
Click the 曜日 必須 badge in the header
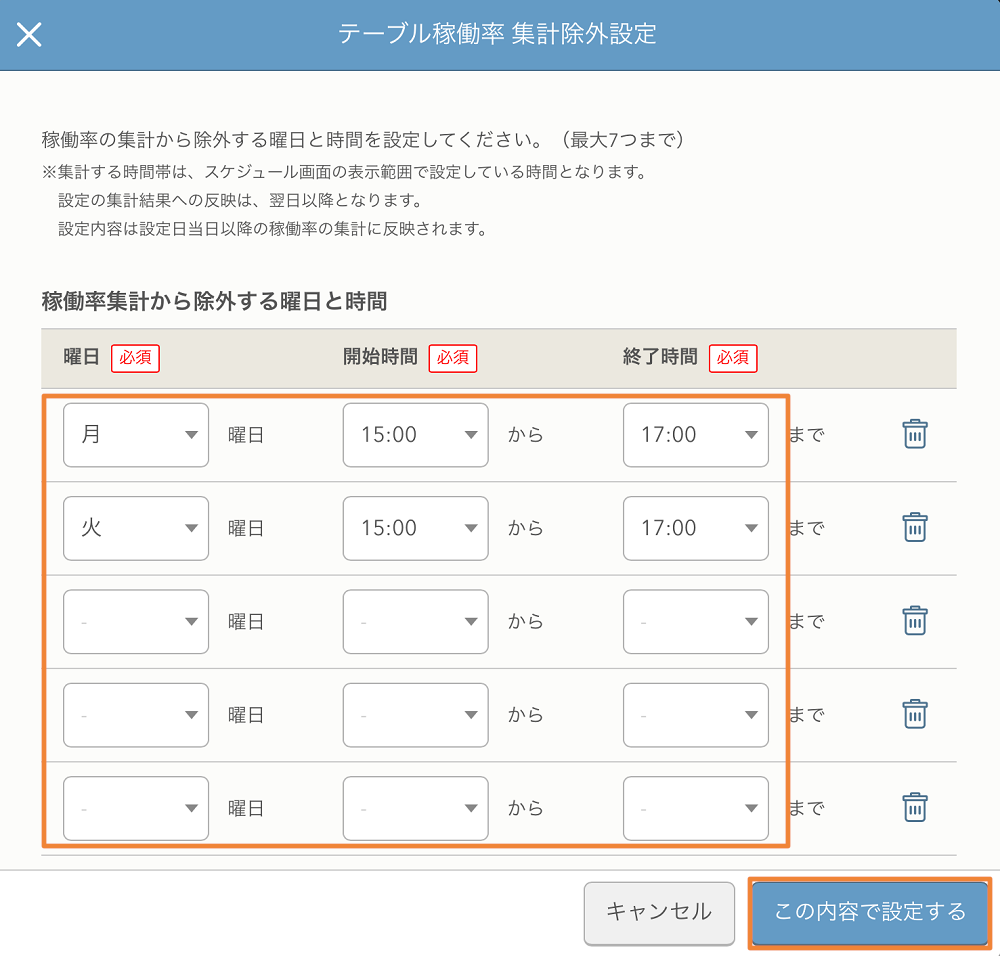(136, 358)
